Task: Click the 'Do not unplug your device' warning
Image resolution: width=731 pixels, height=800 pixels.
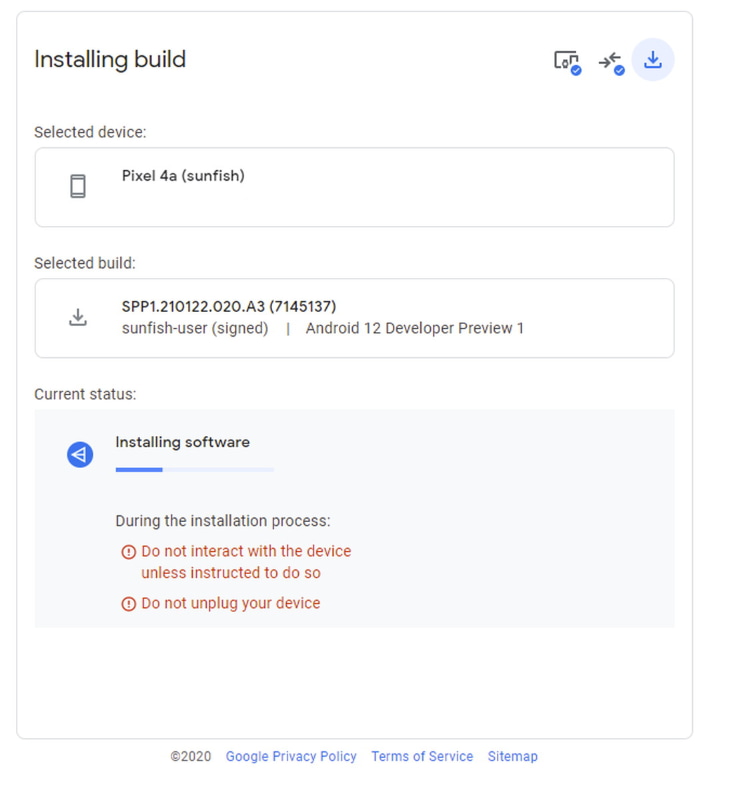Action: (231, 603)
